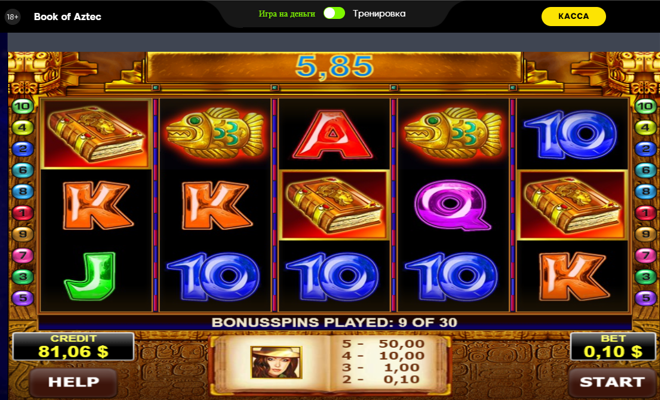Click the 18+ age rating badge
This screenshot has width=660, height=400.
[x=12, y=17]
